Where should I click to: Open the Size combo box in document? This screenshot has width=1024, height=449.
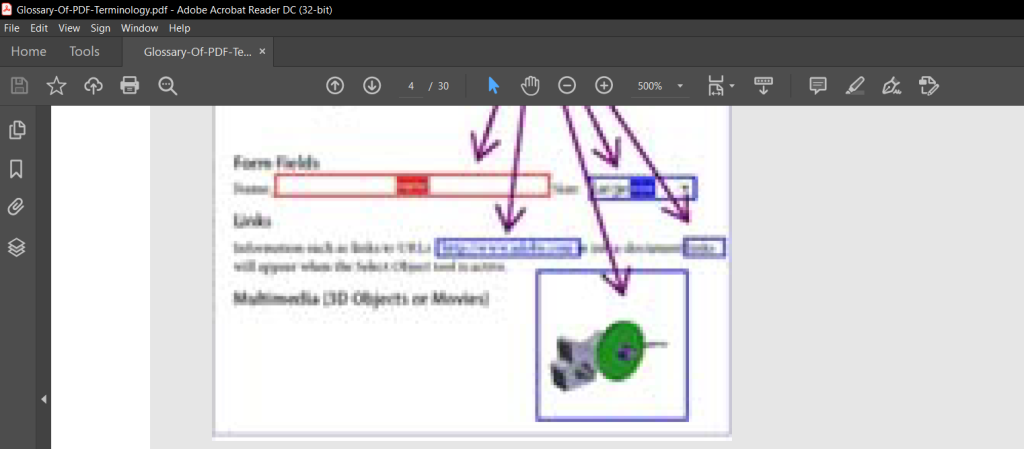click(x=642, y=188)
